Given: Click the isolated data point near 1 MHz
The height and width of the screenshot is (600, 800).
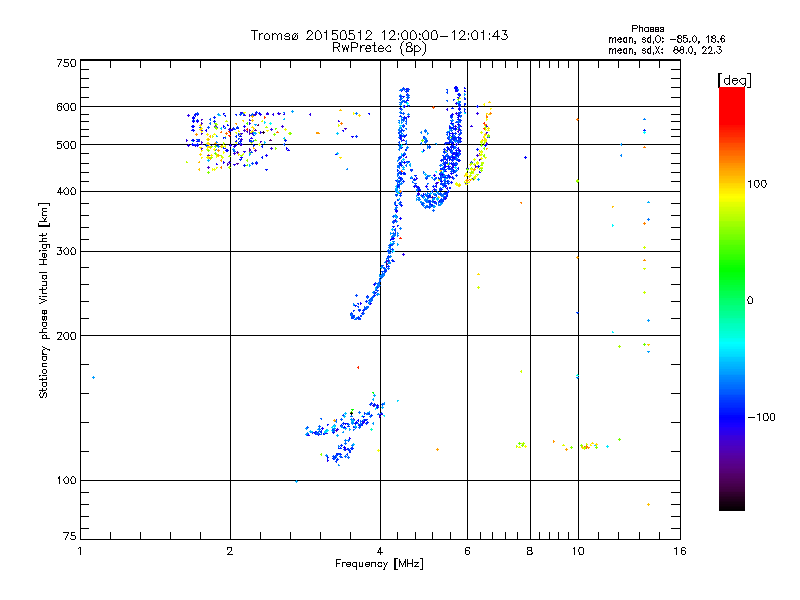Looking at the screenshot, I should coord(93,378).
